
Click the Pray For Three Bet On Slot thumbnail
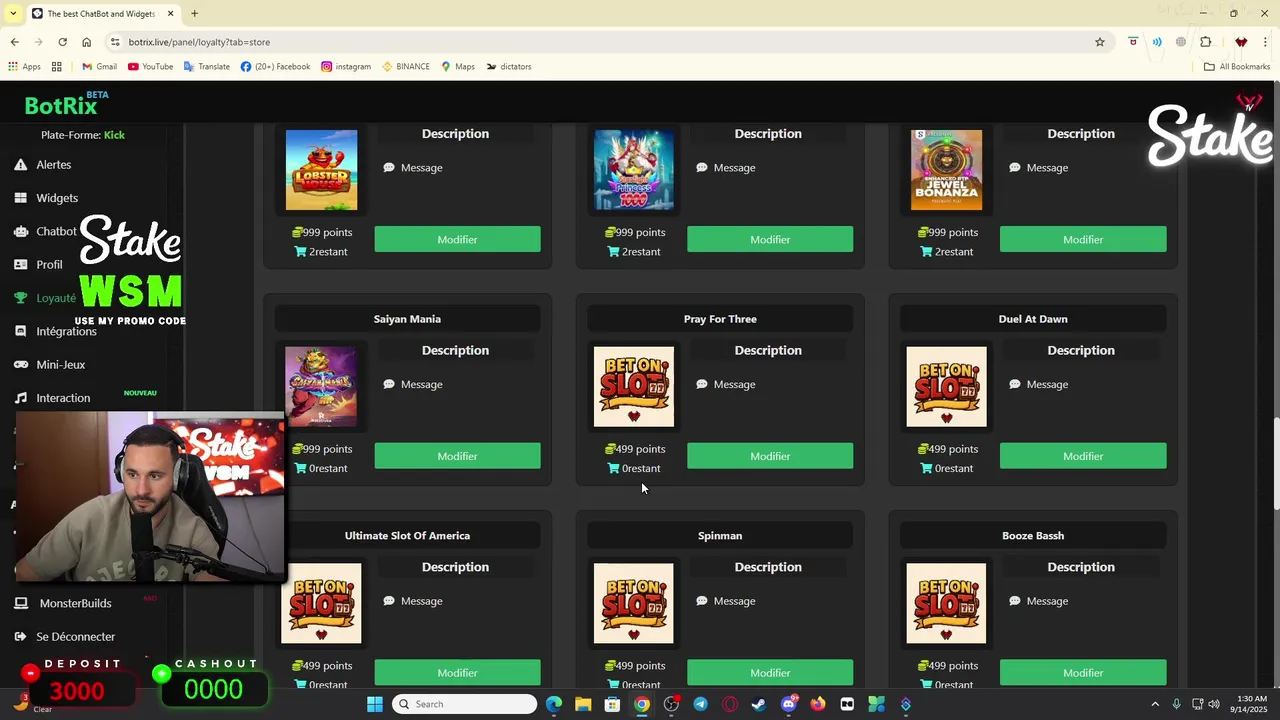click(634, 387)
